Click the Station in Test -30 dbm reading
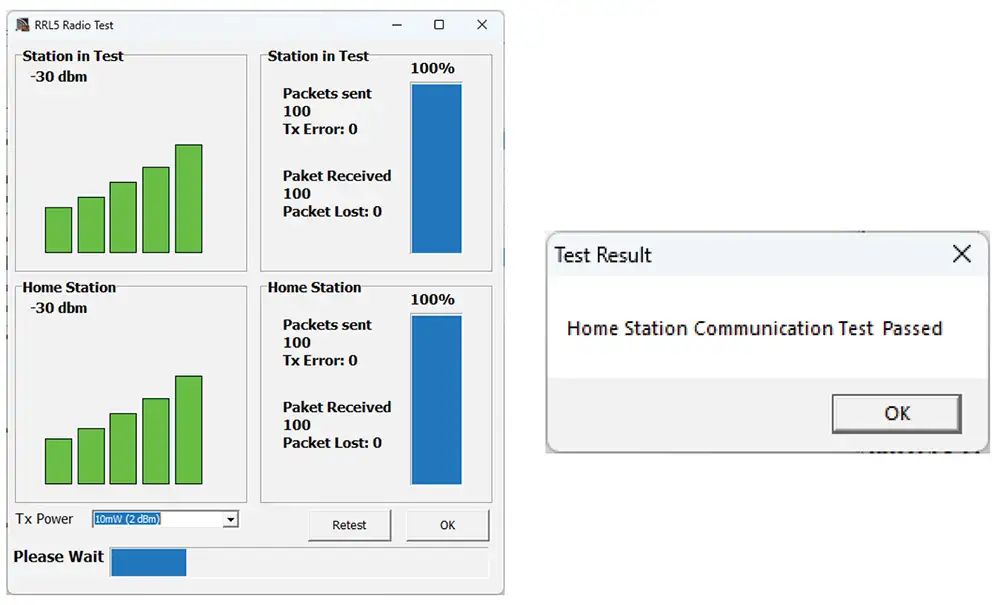This screenshot has height=605, width=1000. click(58, 77)
